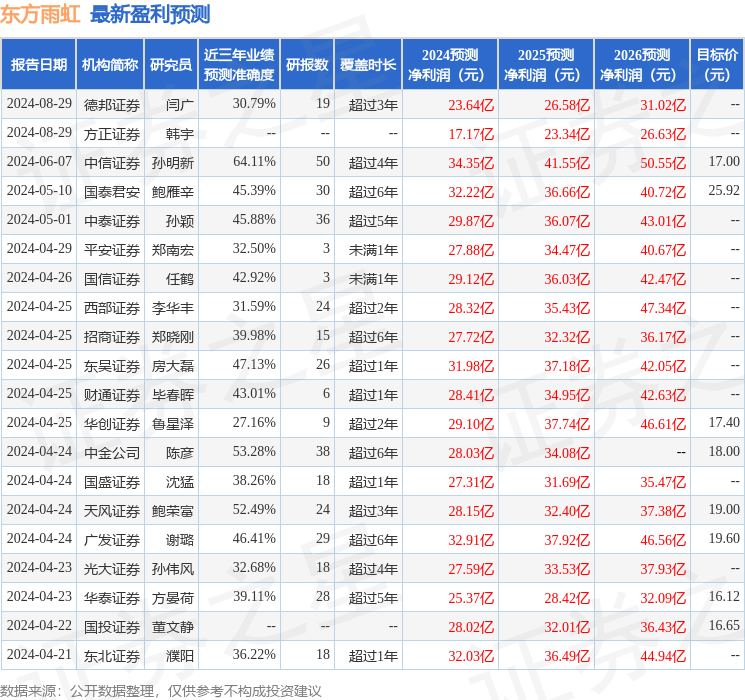Click 中金公司 in the institution column
This screenshot has height=700, width=745.
click(x=112, y=453)
